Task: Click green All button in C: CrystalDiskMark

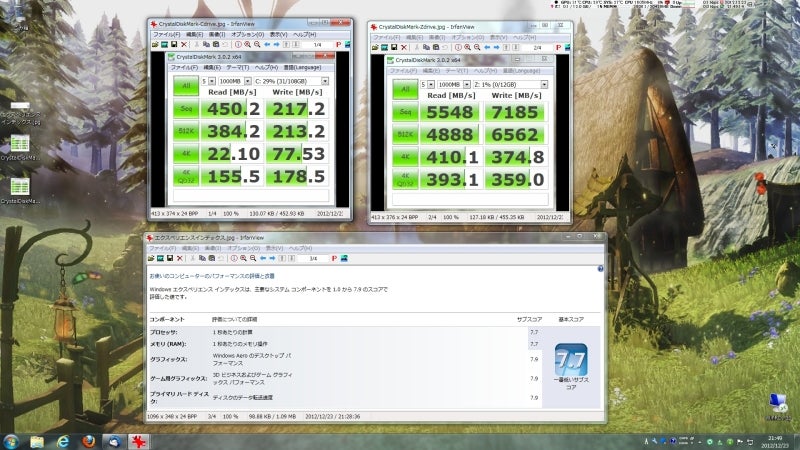Action: click(x=186, y=86)
